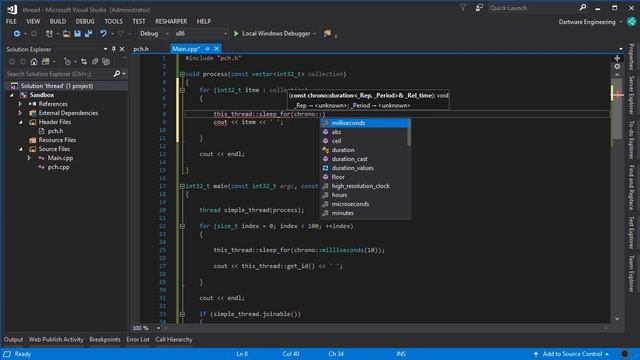The height and width of the screenshot is (360, 640).
Task: Click the Dartware Engineering account avatar
Action: (631, 22)
